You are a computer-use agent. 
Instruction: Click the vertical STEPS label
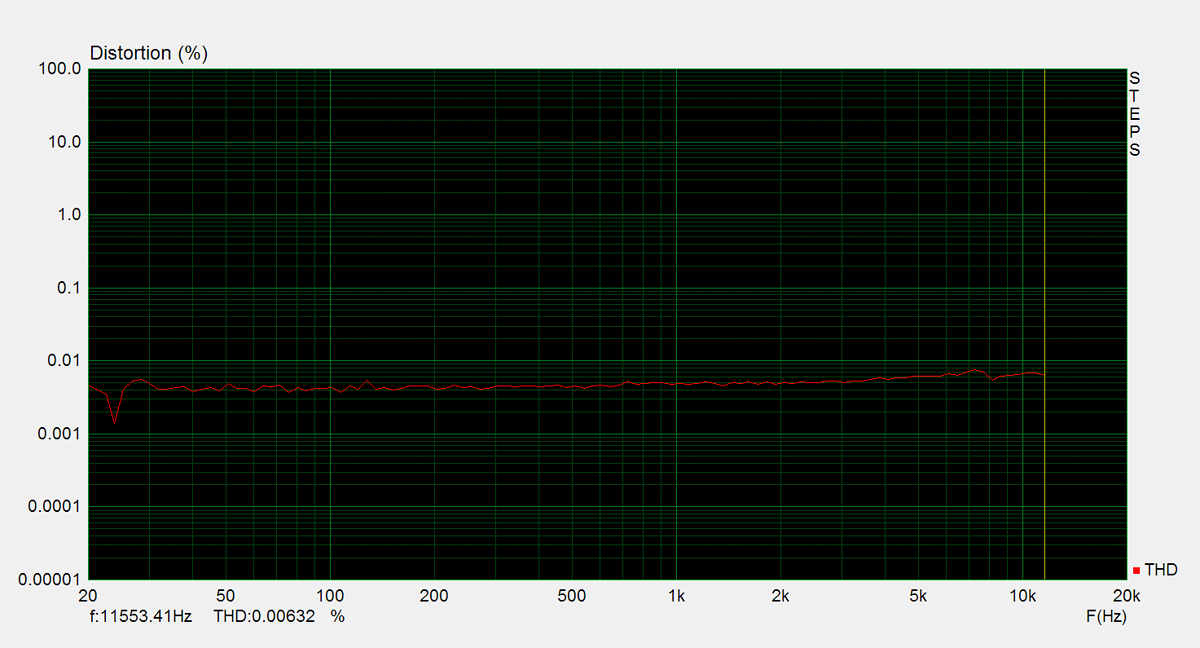coord(1134,114)
